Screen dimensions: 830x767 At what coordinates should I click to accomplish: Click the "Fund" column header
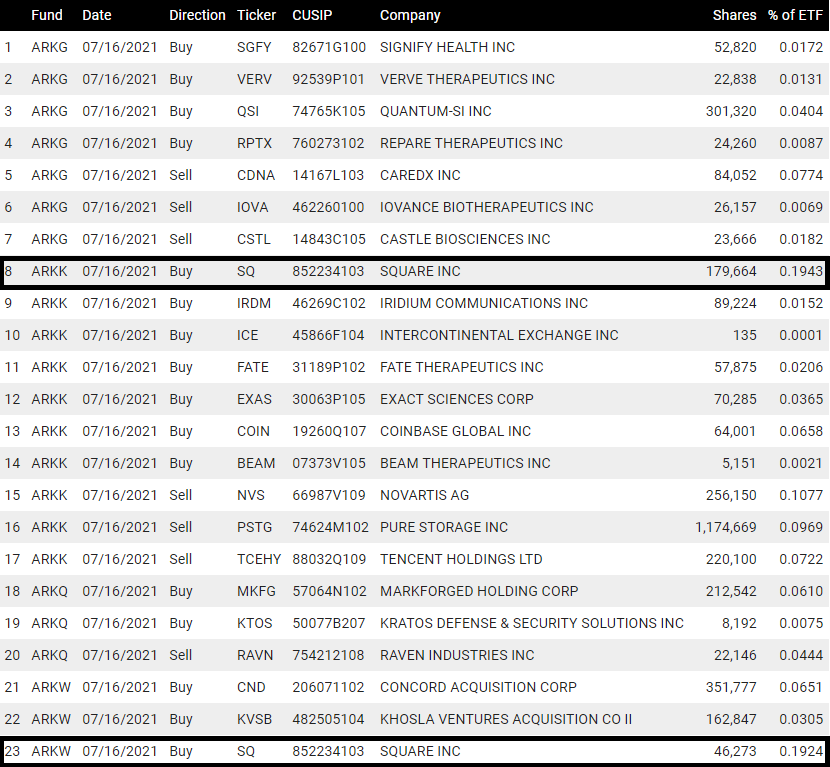click(47, 15)
